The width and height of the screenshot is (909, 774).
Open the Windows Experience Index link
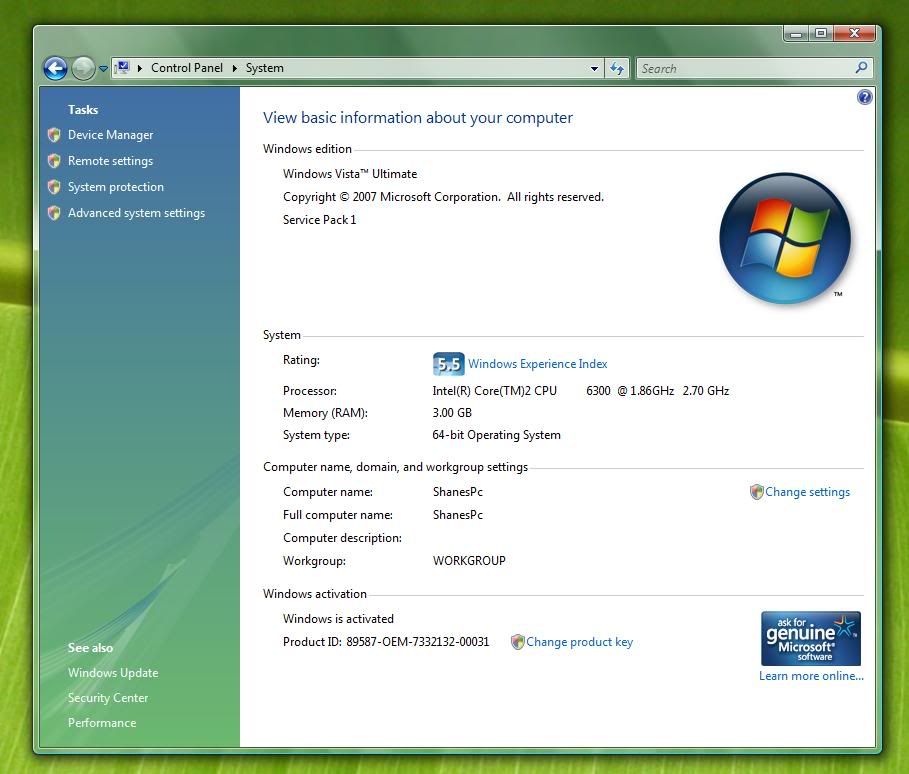click(537, 364)
